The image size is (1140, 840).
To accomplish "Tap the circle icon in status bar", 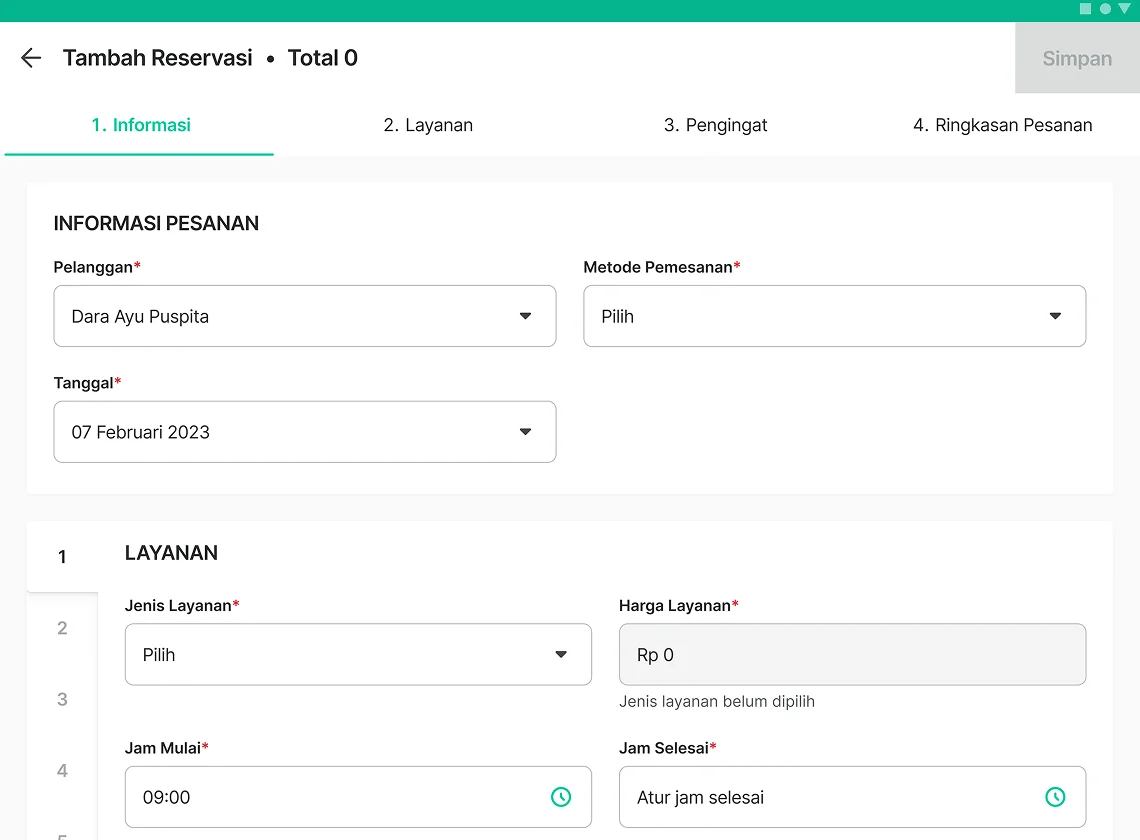I will [1105, 9].
